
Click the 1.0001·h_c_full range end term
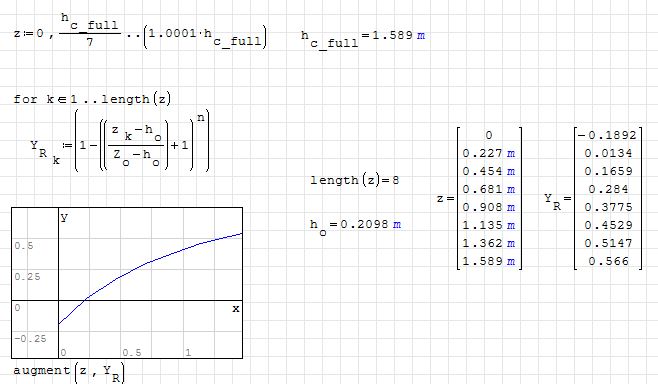point(205,37)
